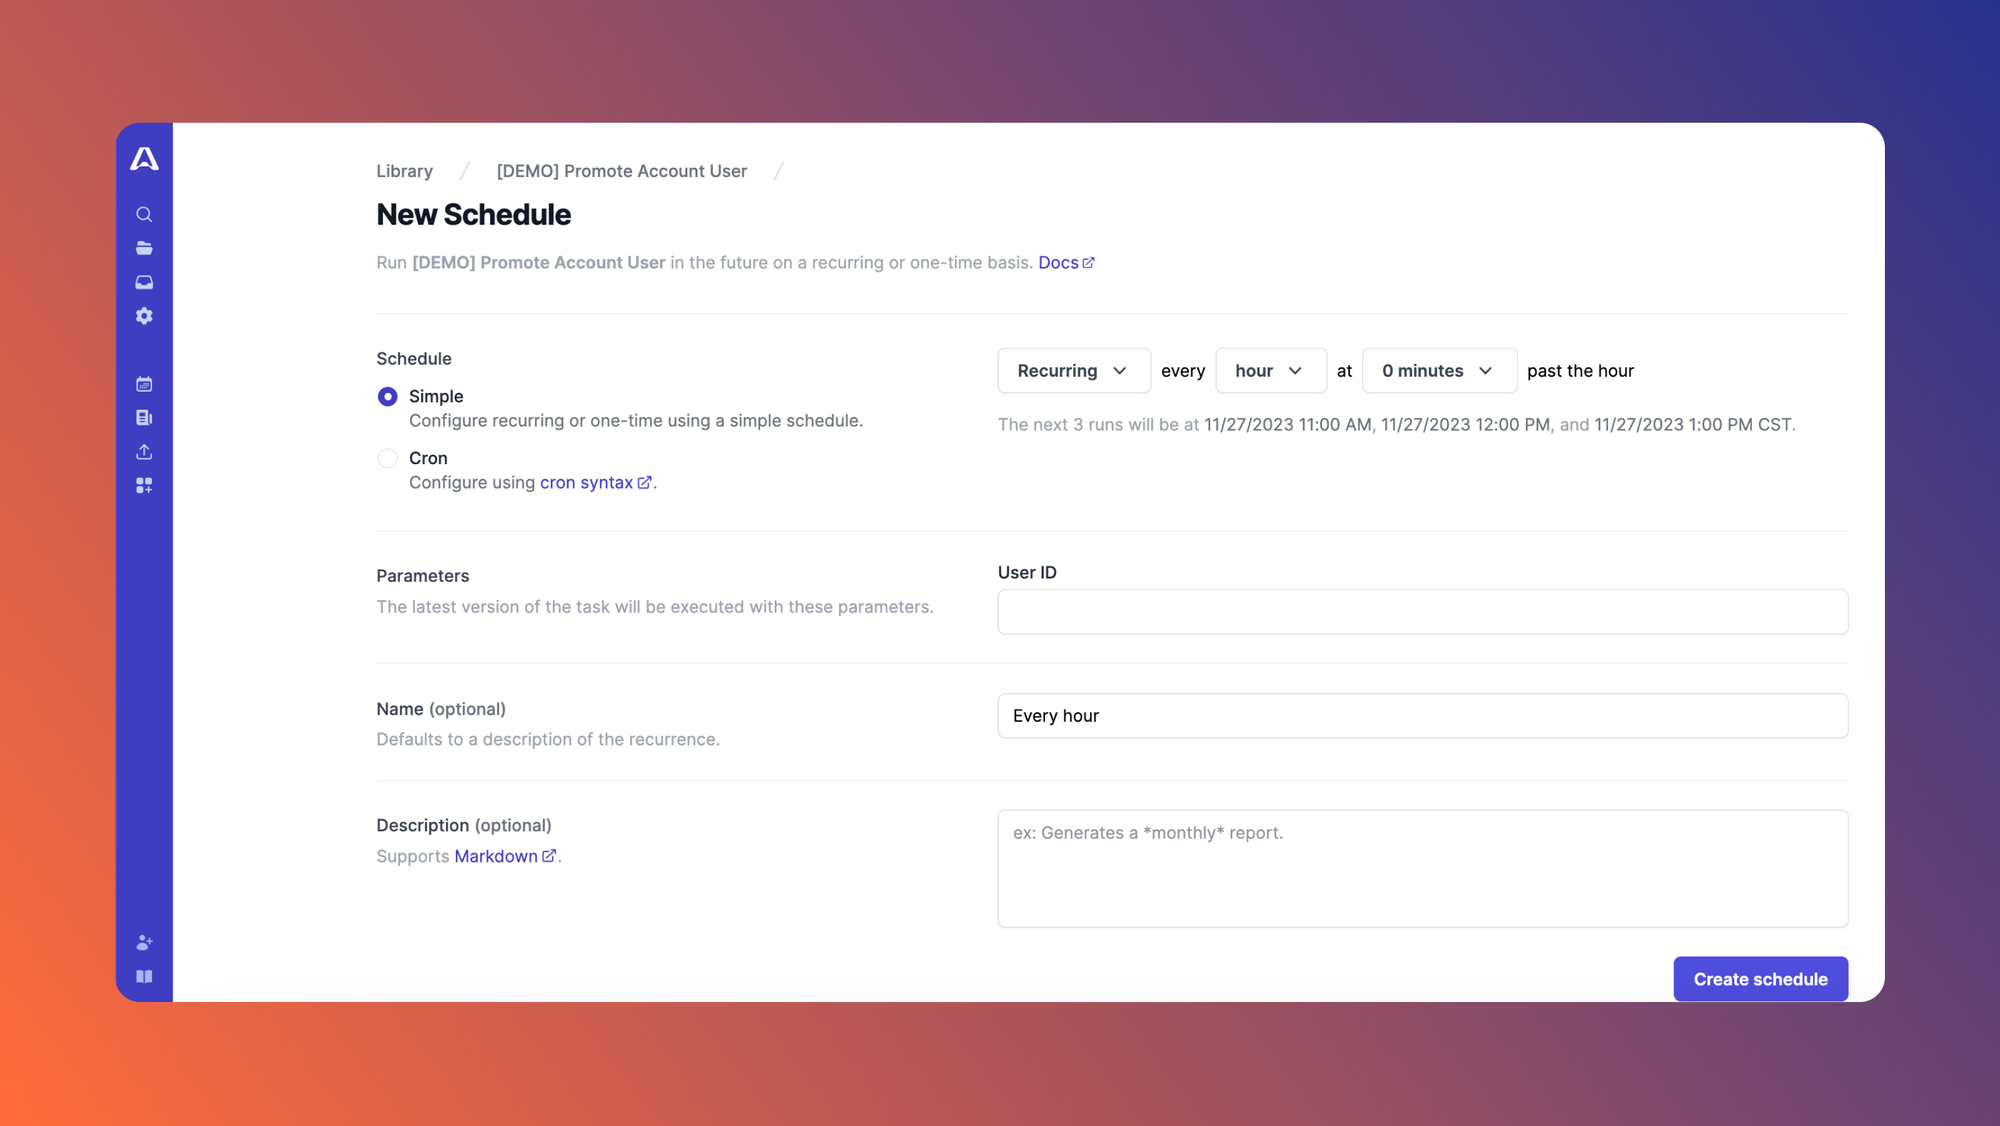This screenshot has height=1126, width=2000.
Task: Select the Cron schedule radio button
Action: pyautogui.click(x=386, y=457)
